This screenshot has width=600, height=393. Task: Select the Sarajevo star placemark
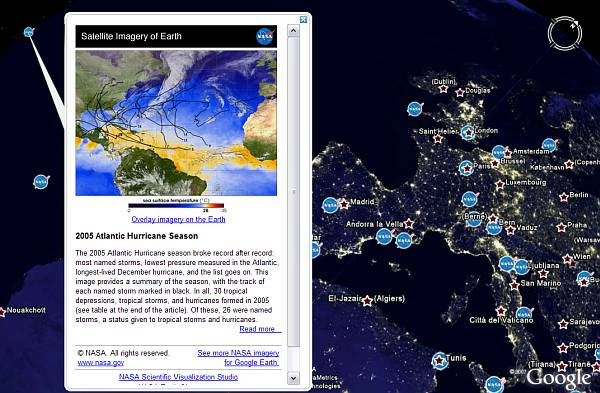coord(563,325)
